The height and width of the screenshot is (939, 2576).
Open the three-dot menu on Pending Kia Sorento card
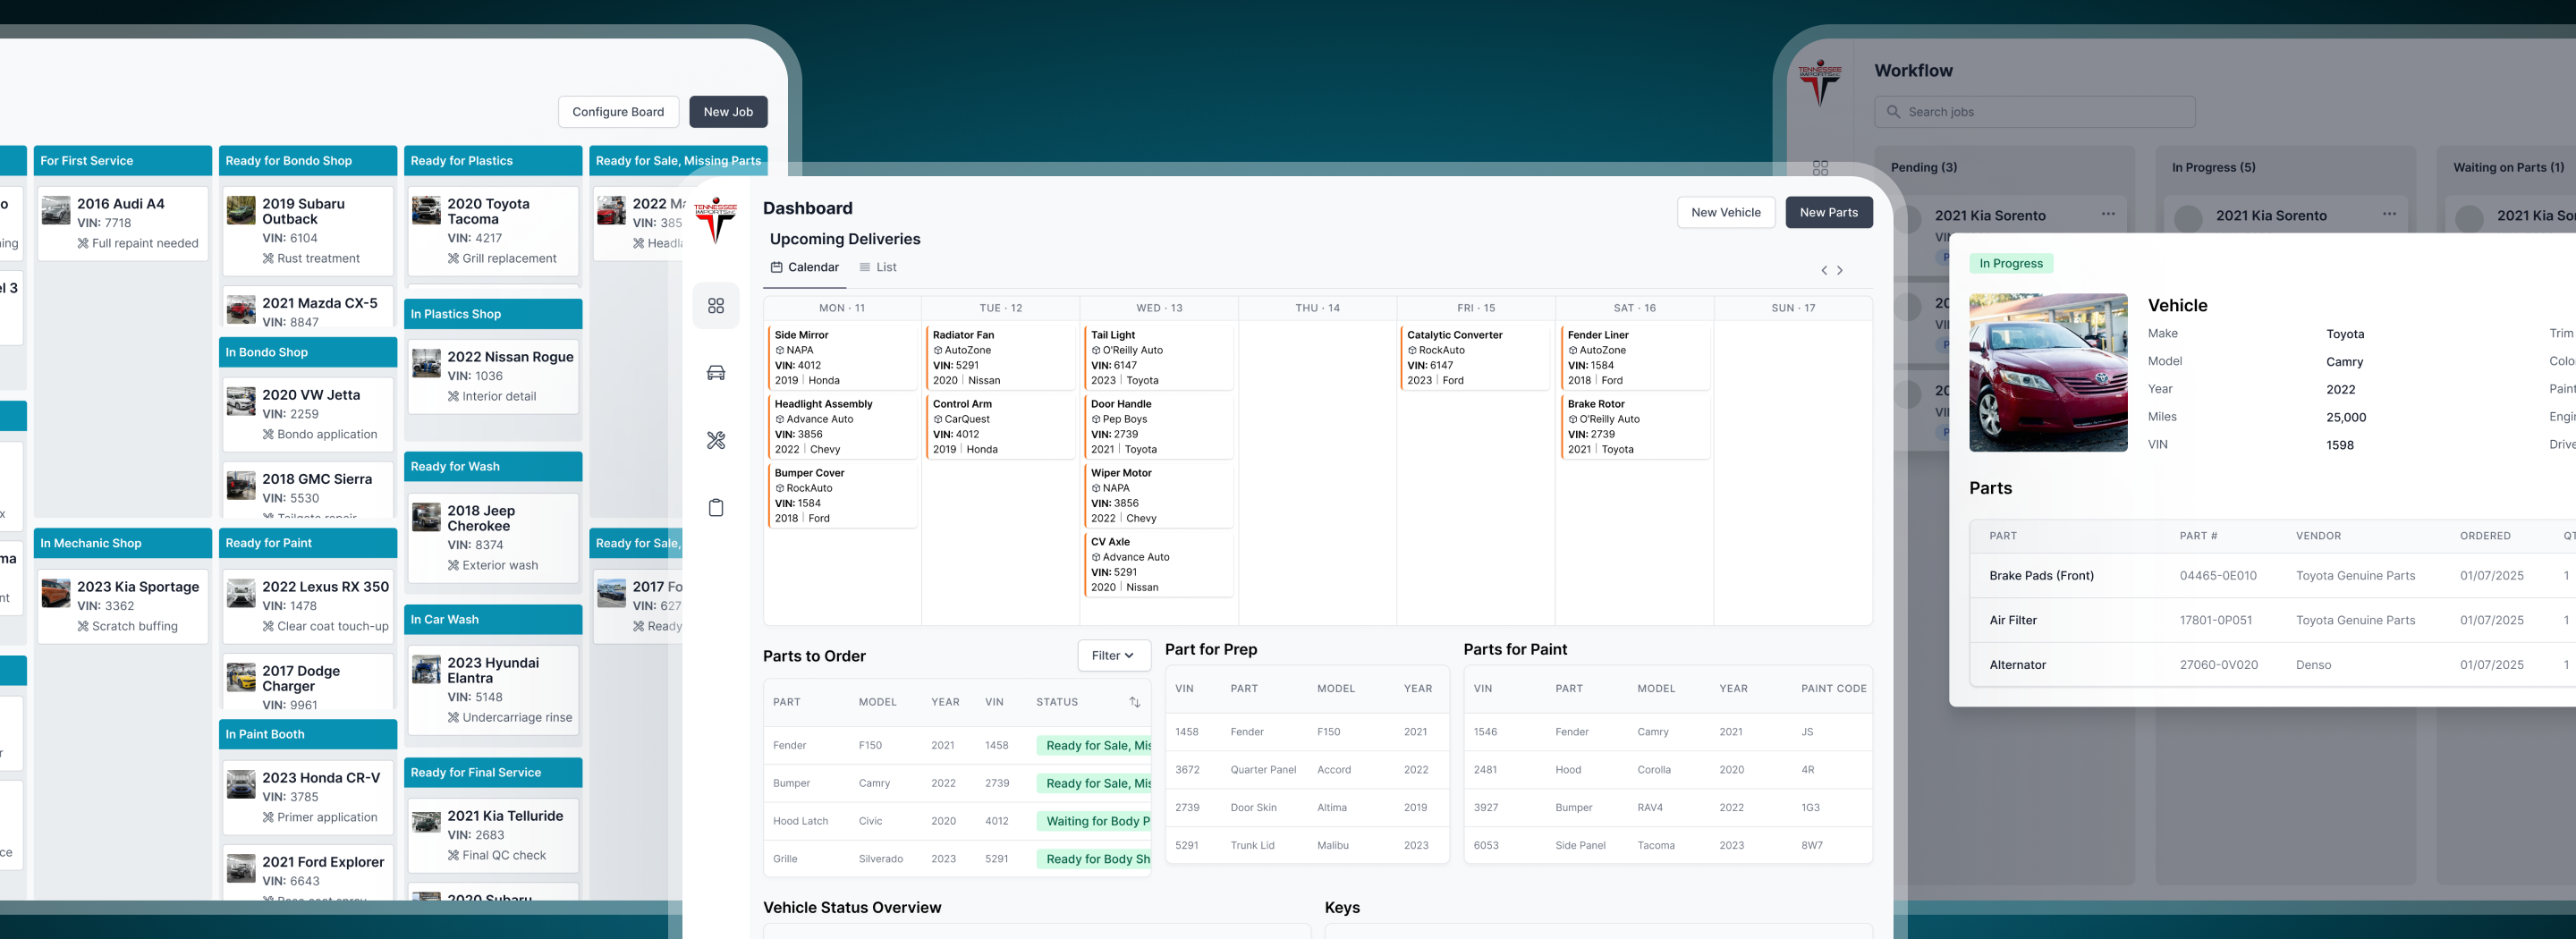(2108, 214)
